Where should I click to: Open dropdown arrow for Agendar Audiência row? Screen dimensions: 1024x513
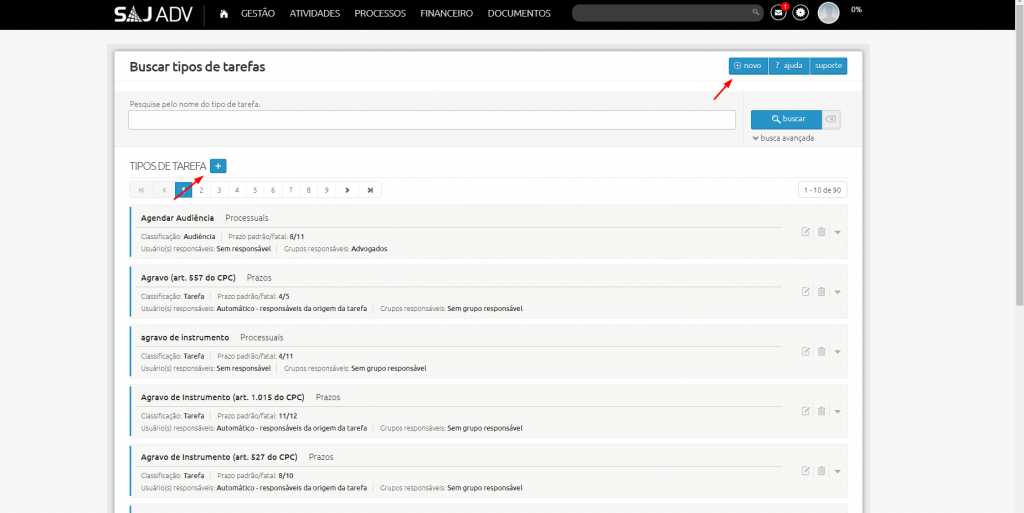(x=837, y=232)
